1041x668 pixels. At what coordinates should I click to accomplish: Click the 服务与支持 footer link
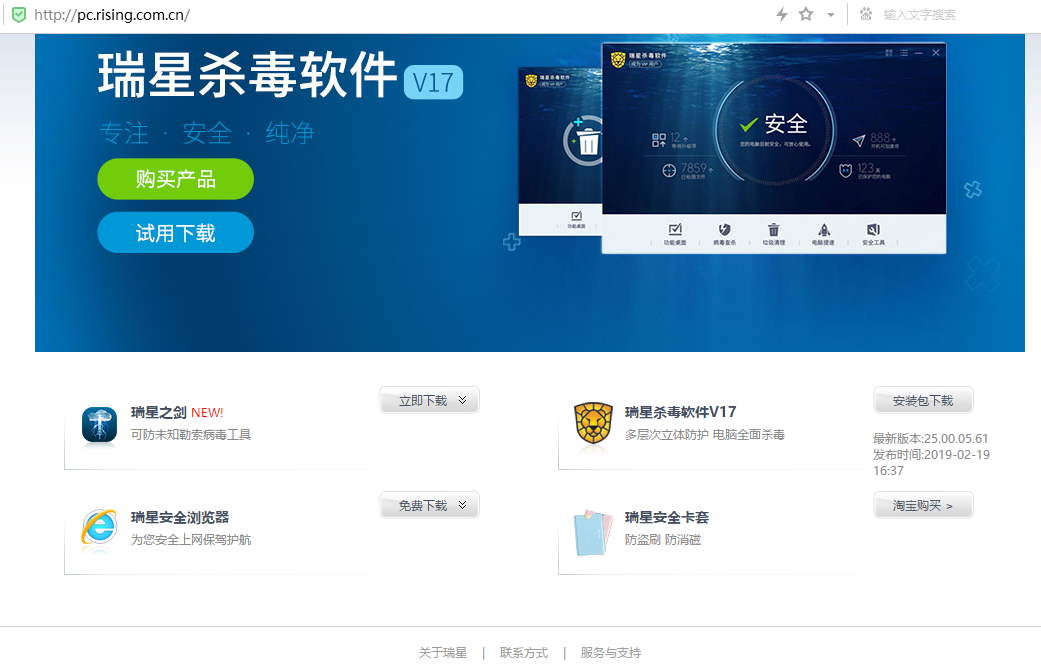tap(611, 653)
